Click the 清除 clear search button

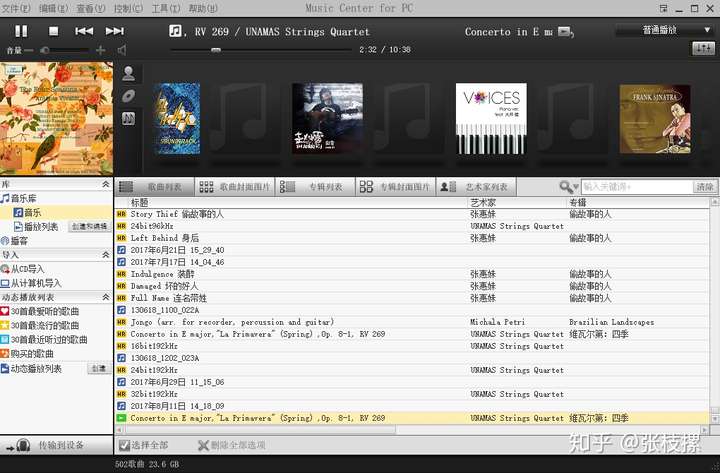[705, 187]
